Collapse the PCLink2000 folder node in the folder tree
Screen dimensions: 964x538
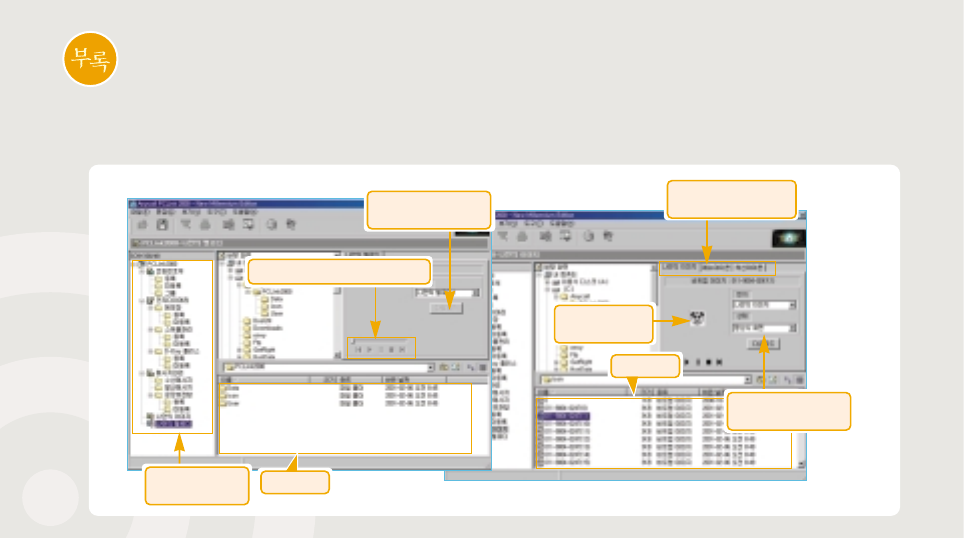[x=248, y=291]
